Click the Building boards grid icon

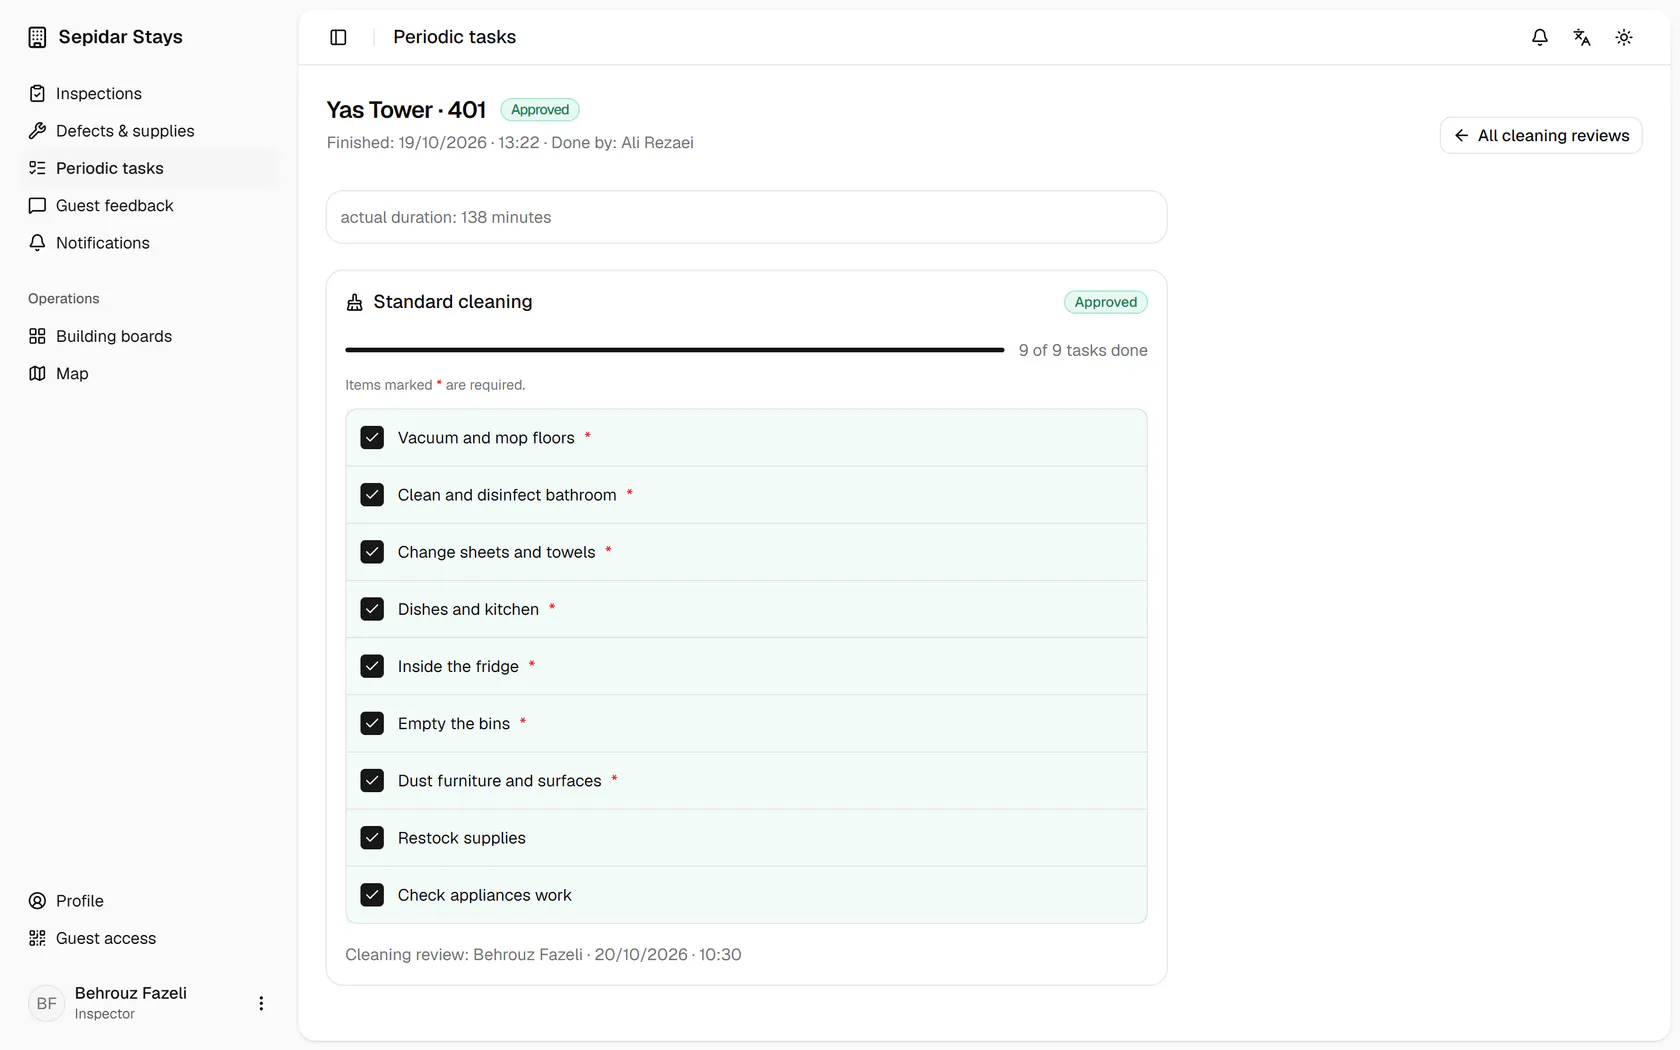[x=37, y=336]
